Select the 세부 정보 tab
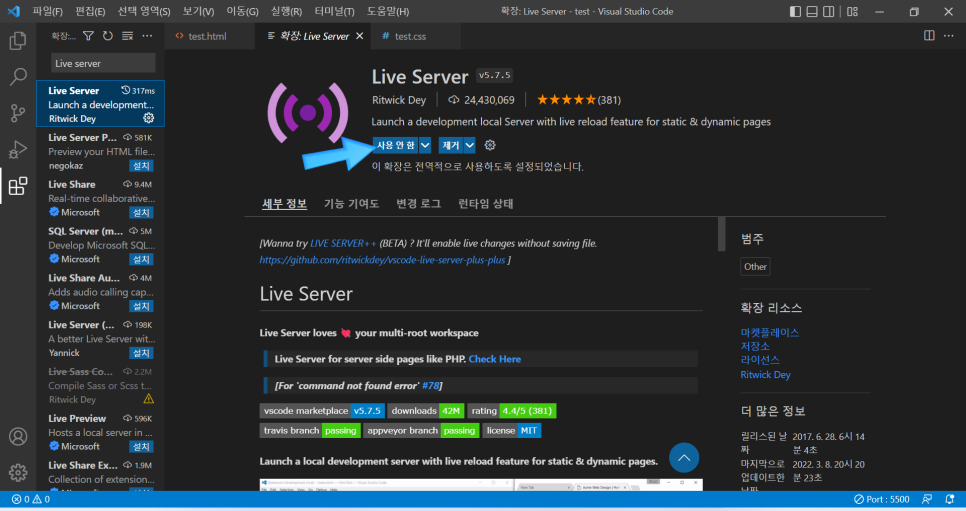Image resolution: width=966 pixels, height=511 pixels. click(284, 203)
